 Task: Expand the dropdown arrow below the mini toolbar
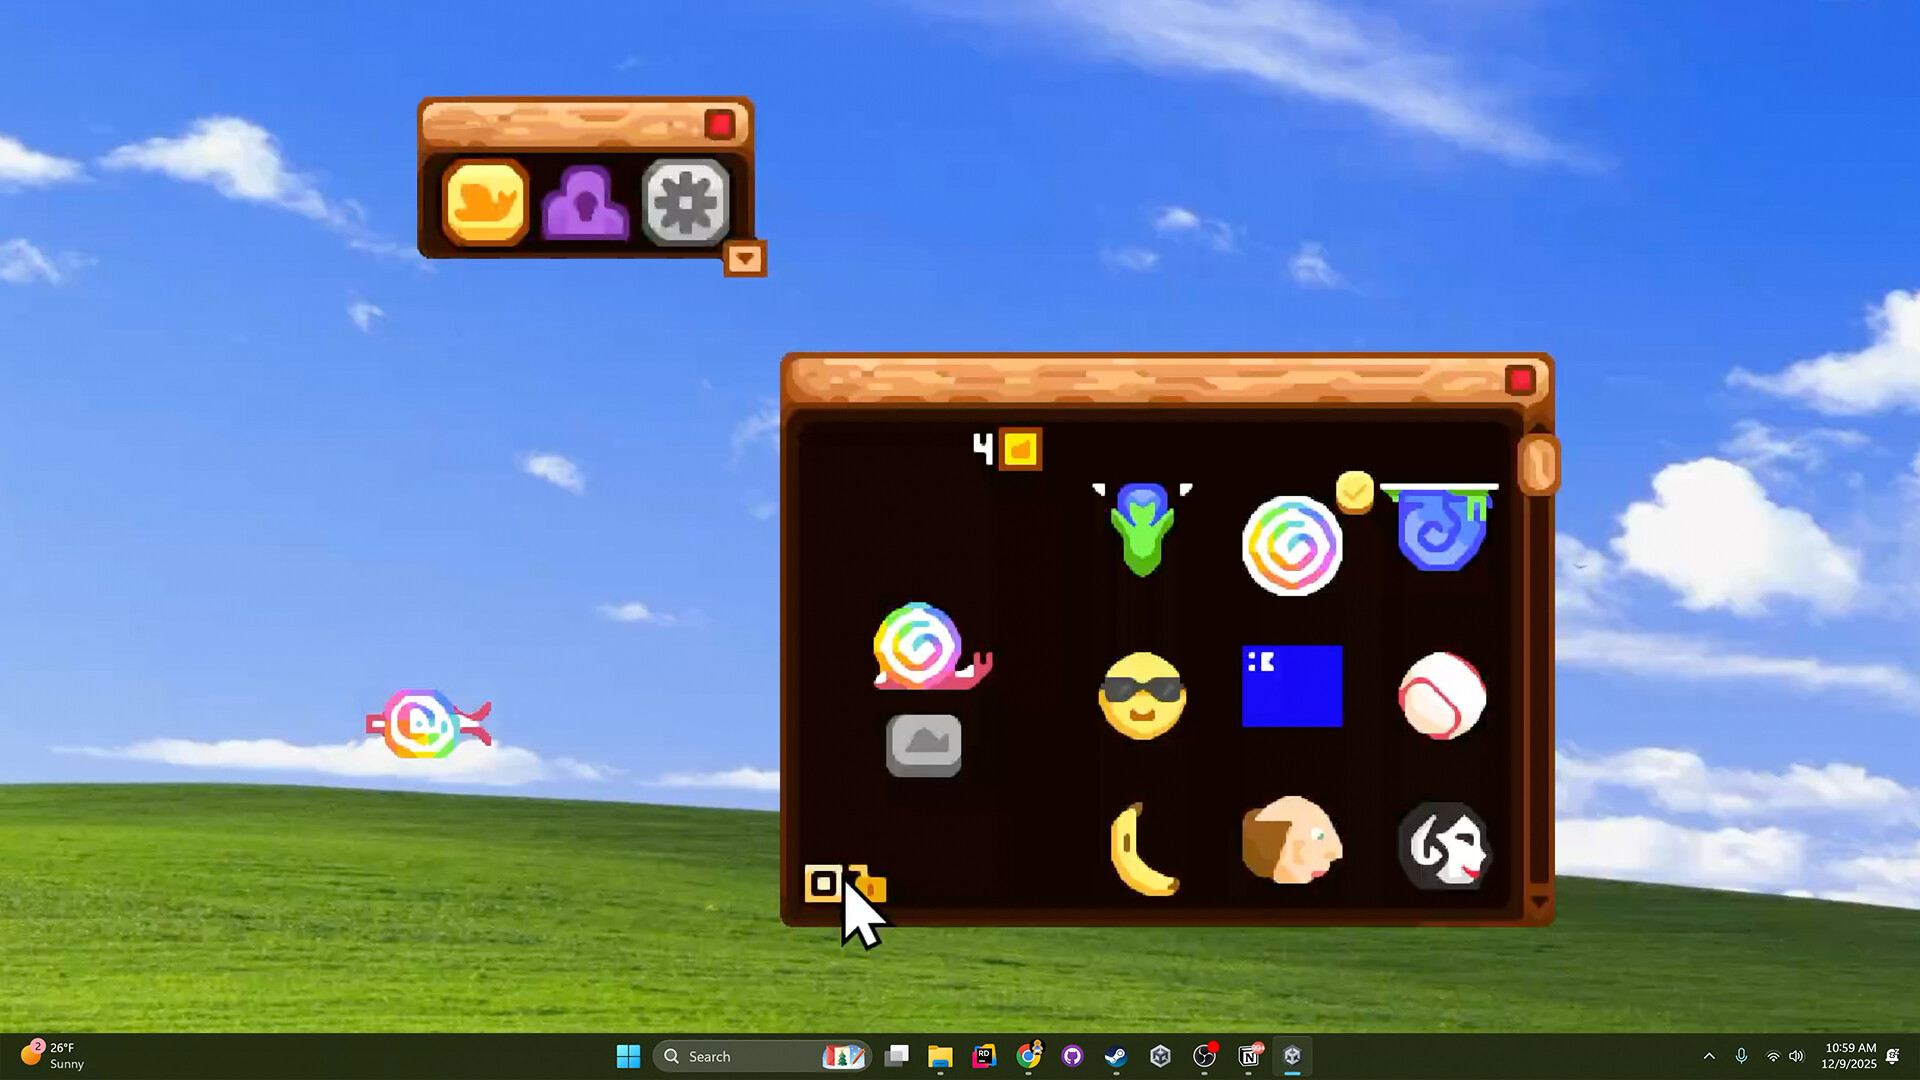click(745, 259)
